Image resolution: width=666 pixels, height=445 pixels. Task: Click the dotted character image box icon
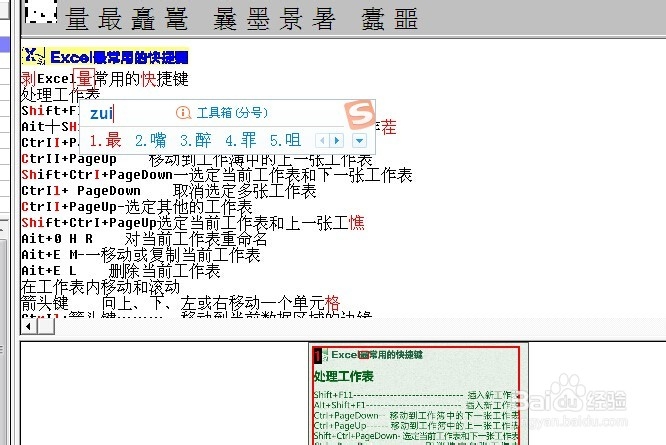pyautogui.click(x=40, y=12)
